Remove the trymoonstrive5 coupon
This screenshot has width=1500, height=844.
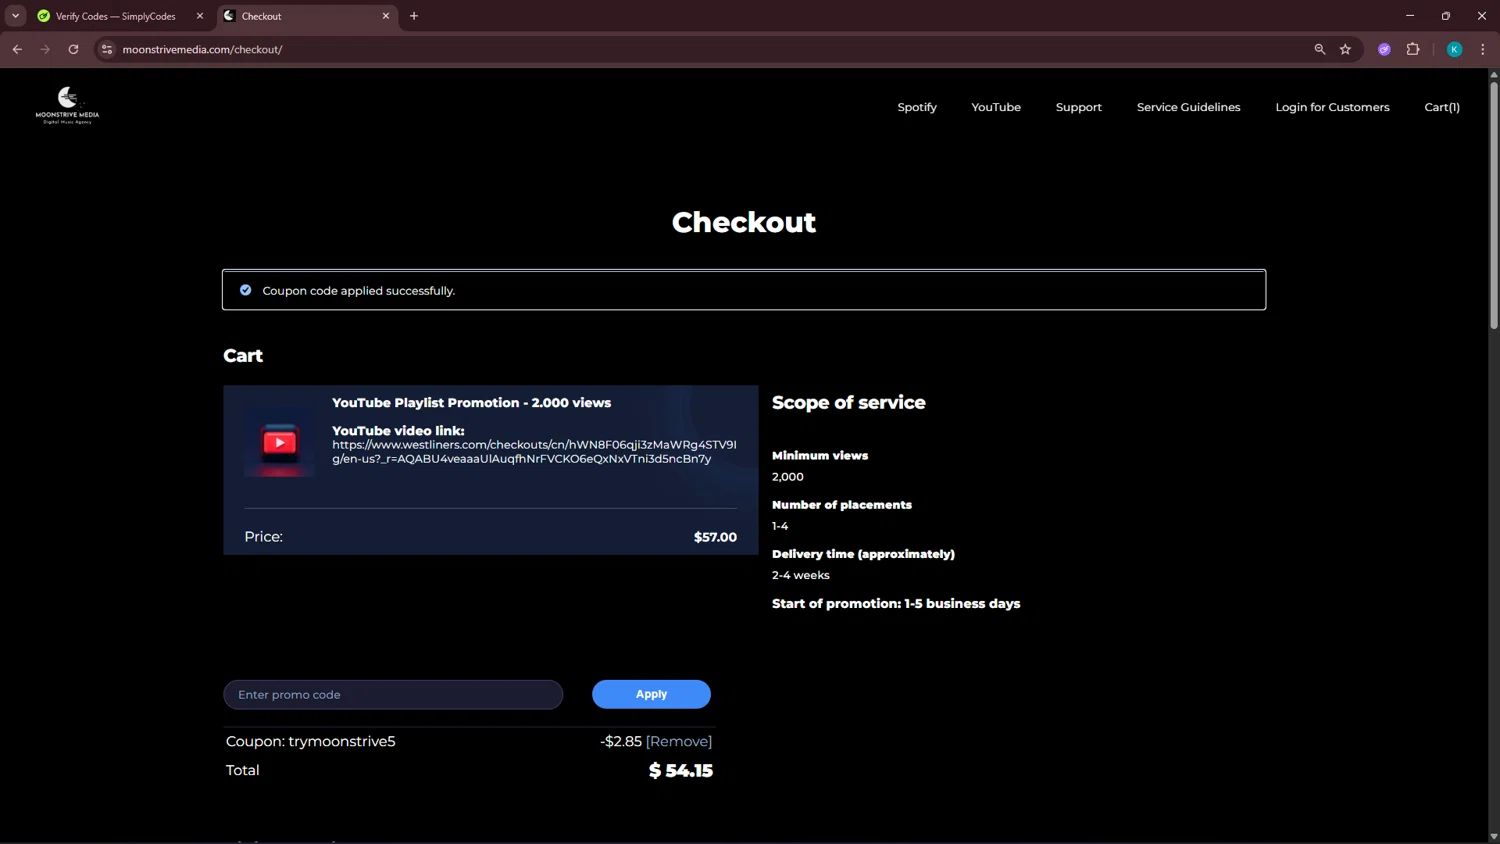(679, 741)
